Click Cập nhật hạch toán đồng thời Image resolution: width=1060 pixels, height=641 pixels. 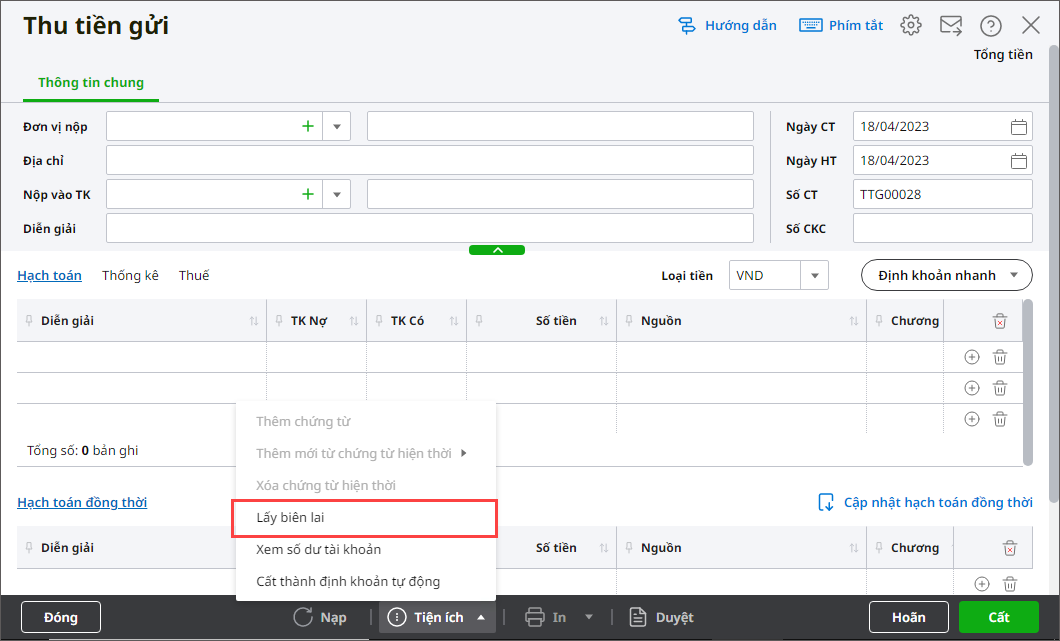pos(925,502)
